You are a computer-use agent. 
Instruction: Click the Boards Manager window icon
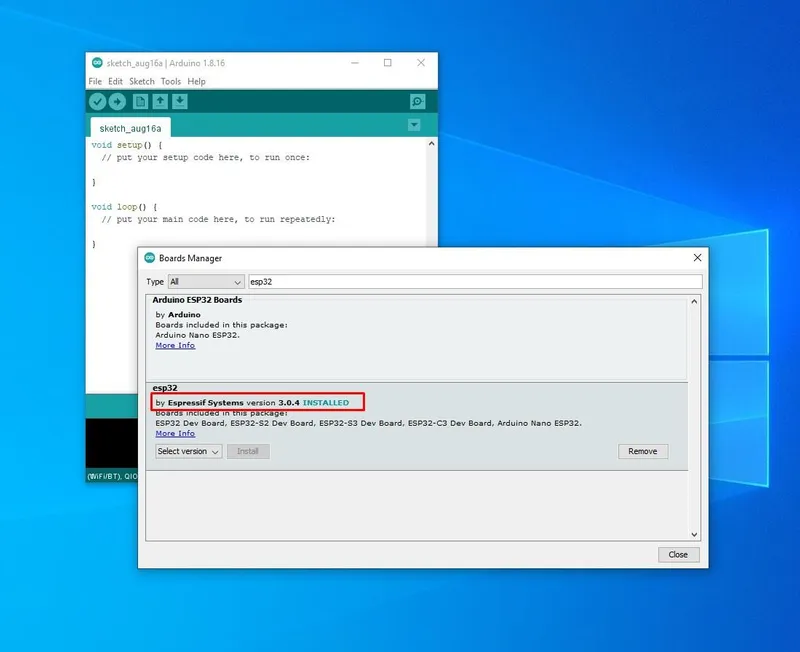148,258
